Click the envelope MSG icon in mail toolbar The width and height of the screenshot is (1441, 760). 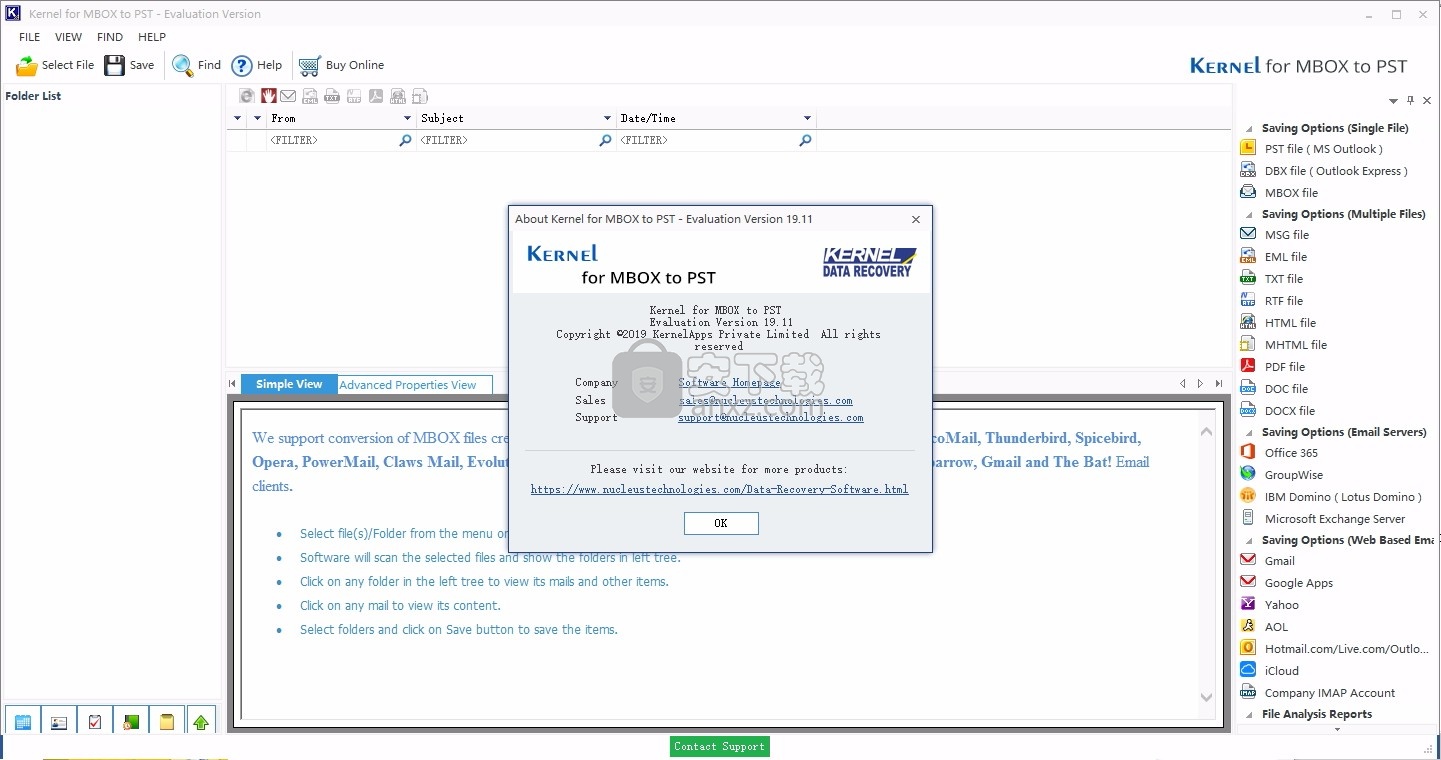click(x=288, y=96)
